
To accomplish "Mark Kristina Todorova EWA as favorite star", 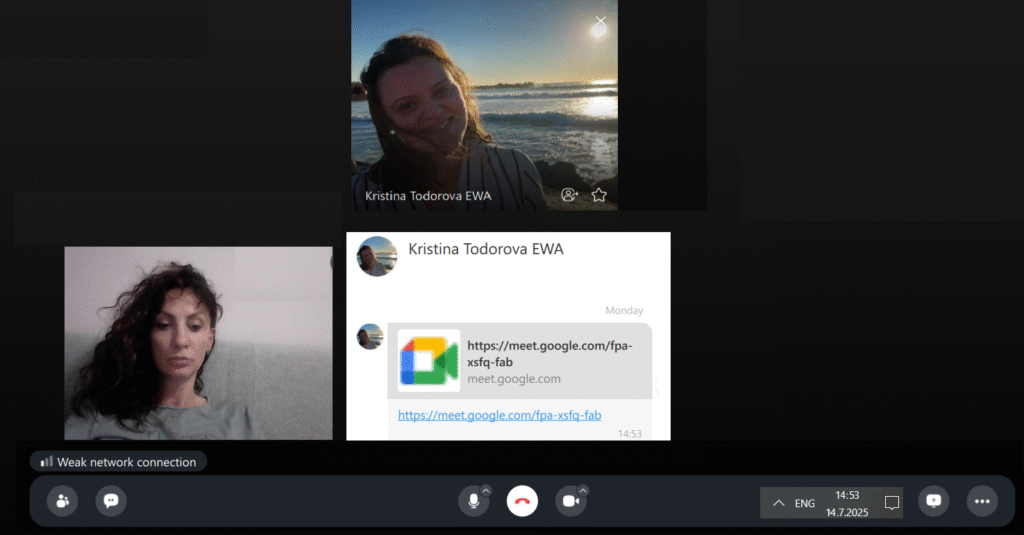I will (599, 195).
